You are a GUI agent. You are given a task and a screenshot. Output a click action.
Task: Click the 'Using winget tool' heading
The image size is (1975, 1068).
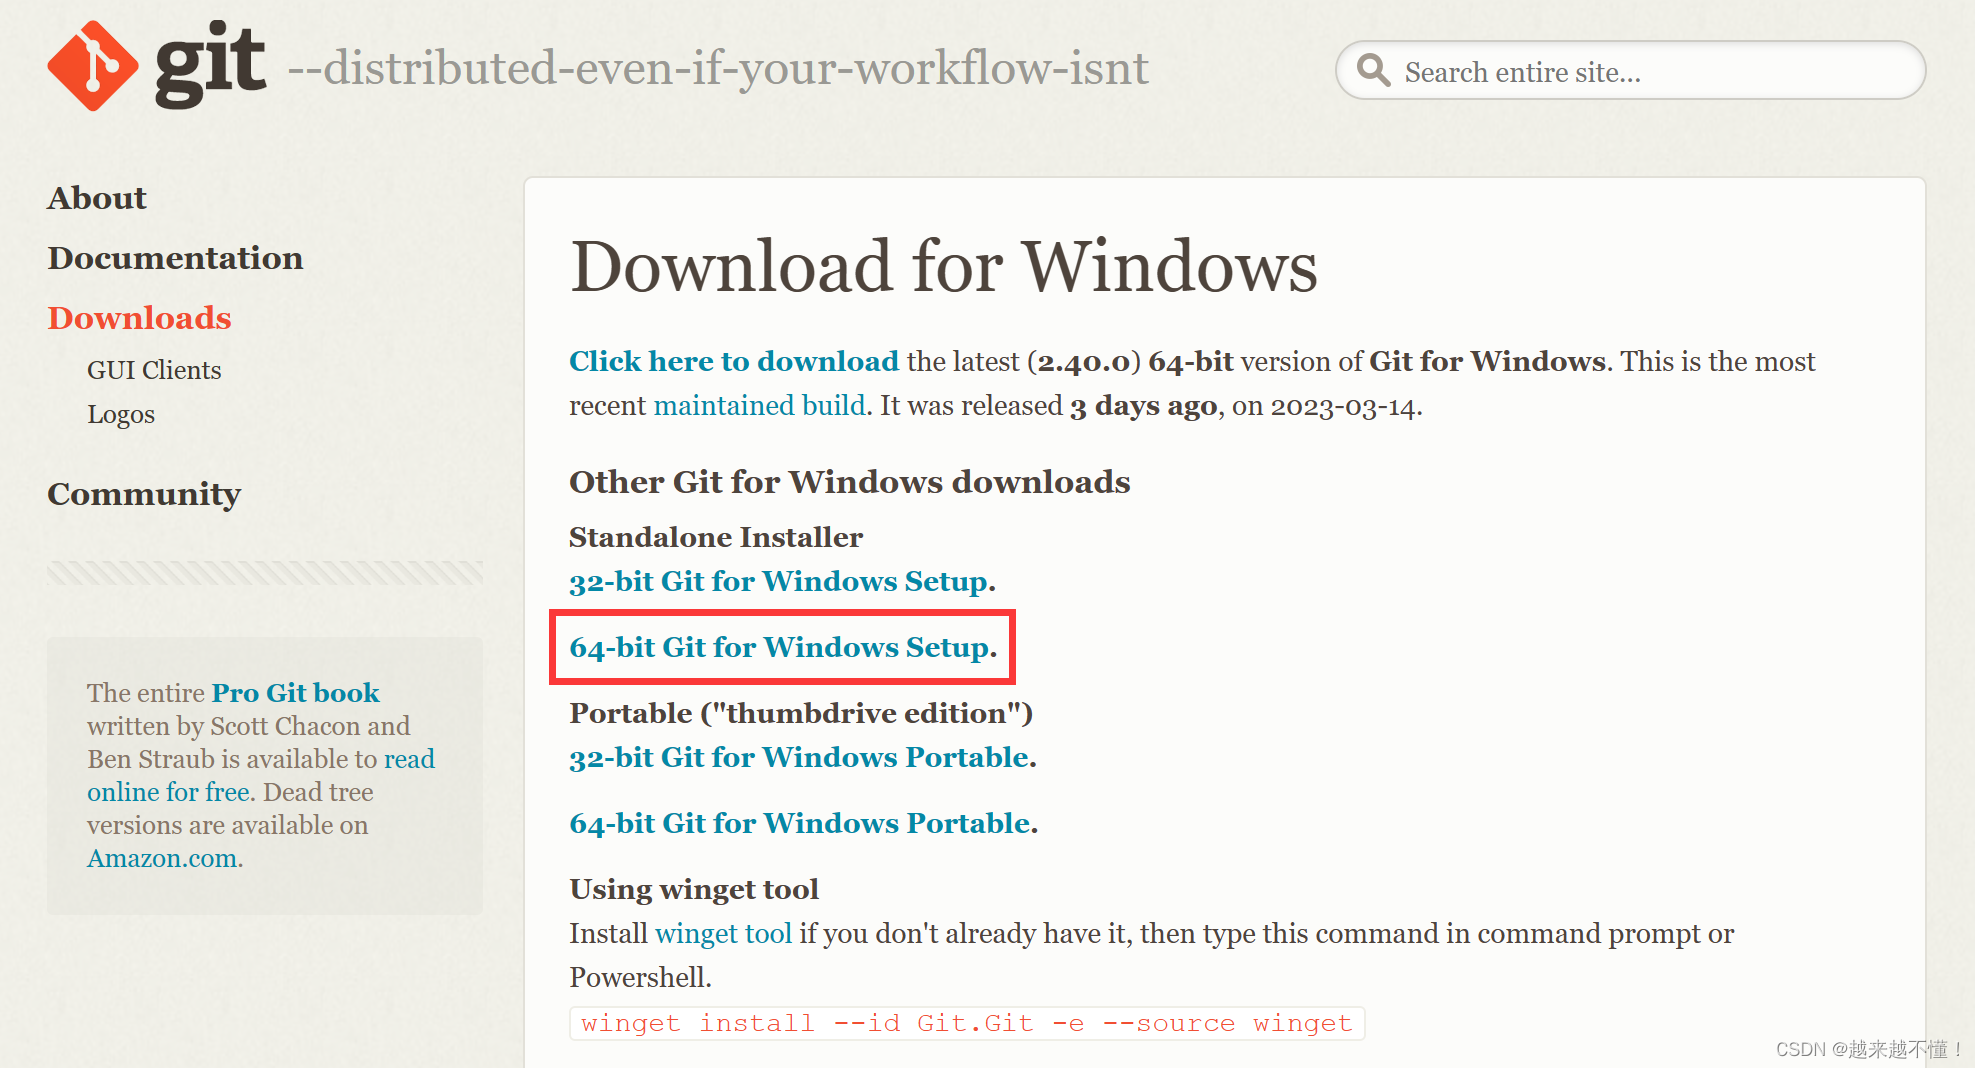694,889
